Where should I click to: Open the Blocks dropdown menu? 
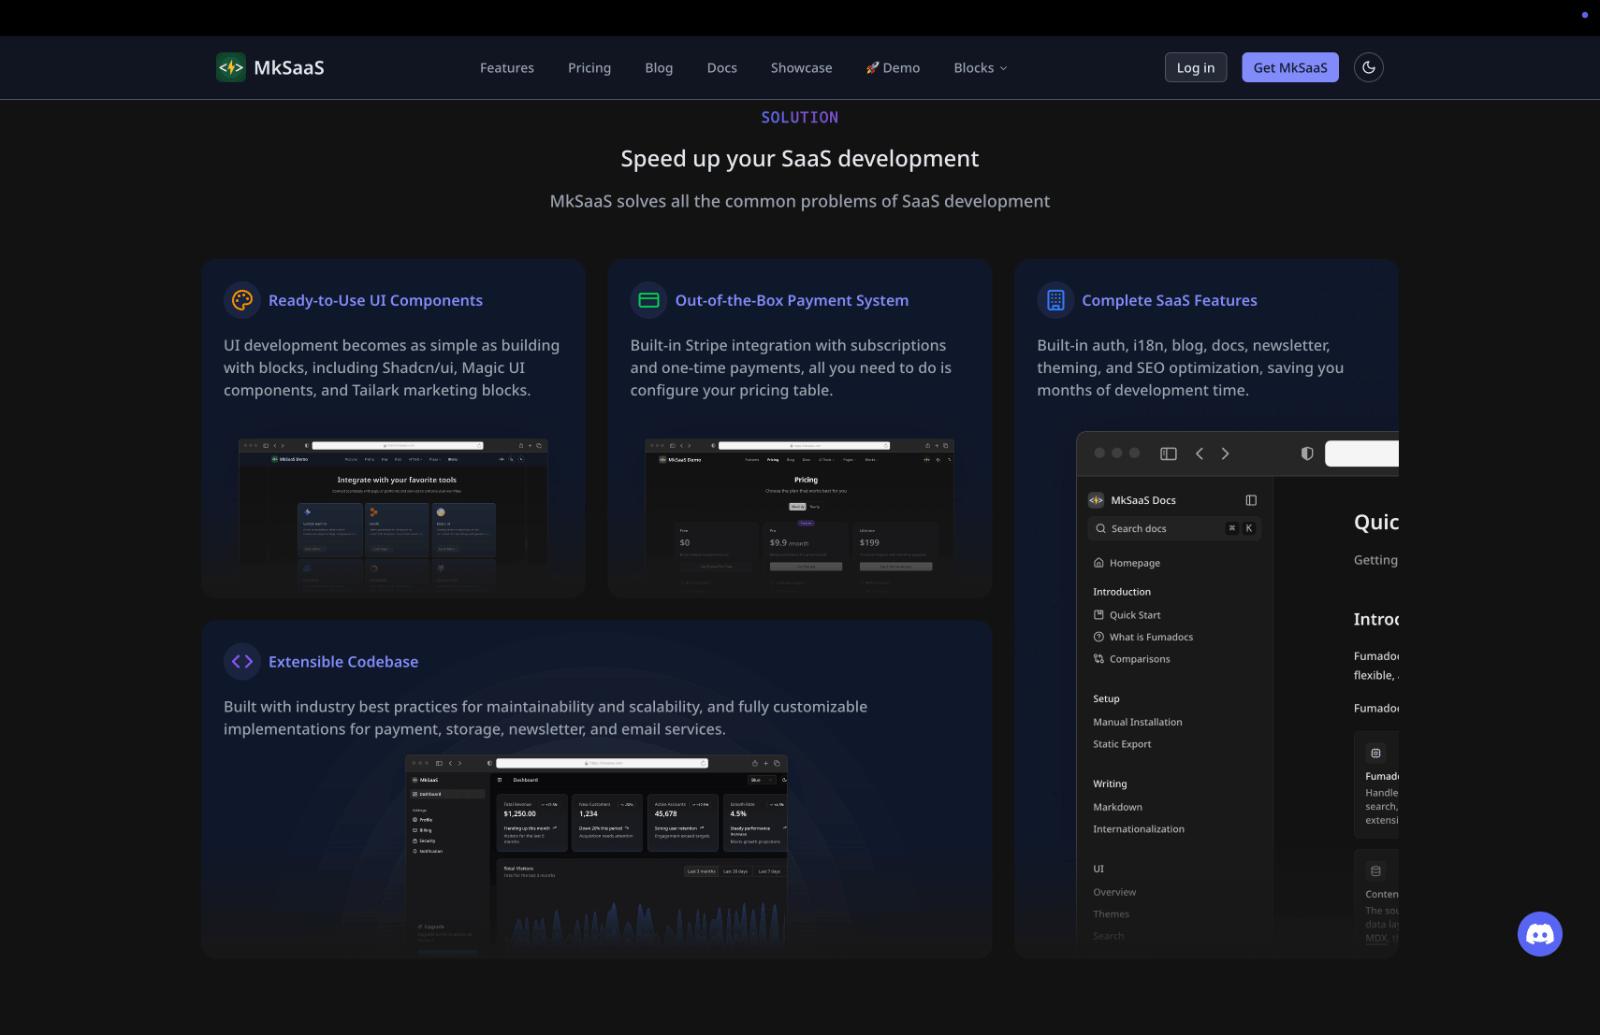980,68
